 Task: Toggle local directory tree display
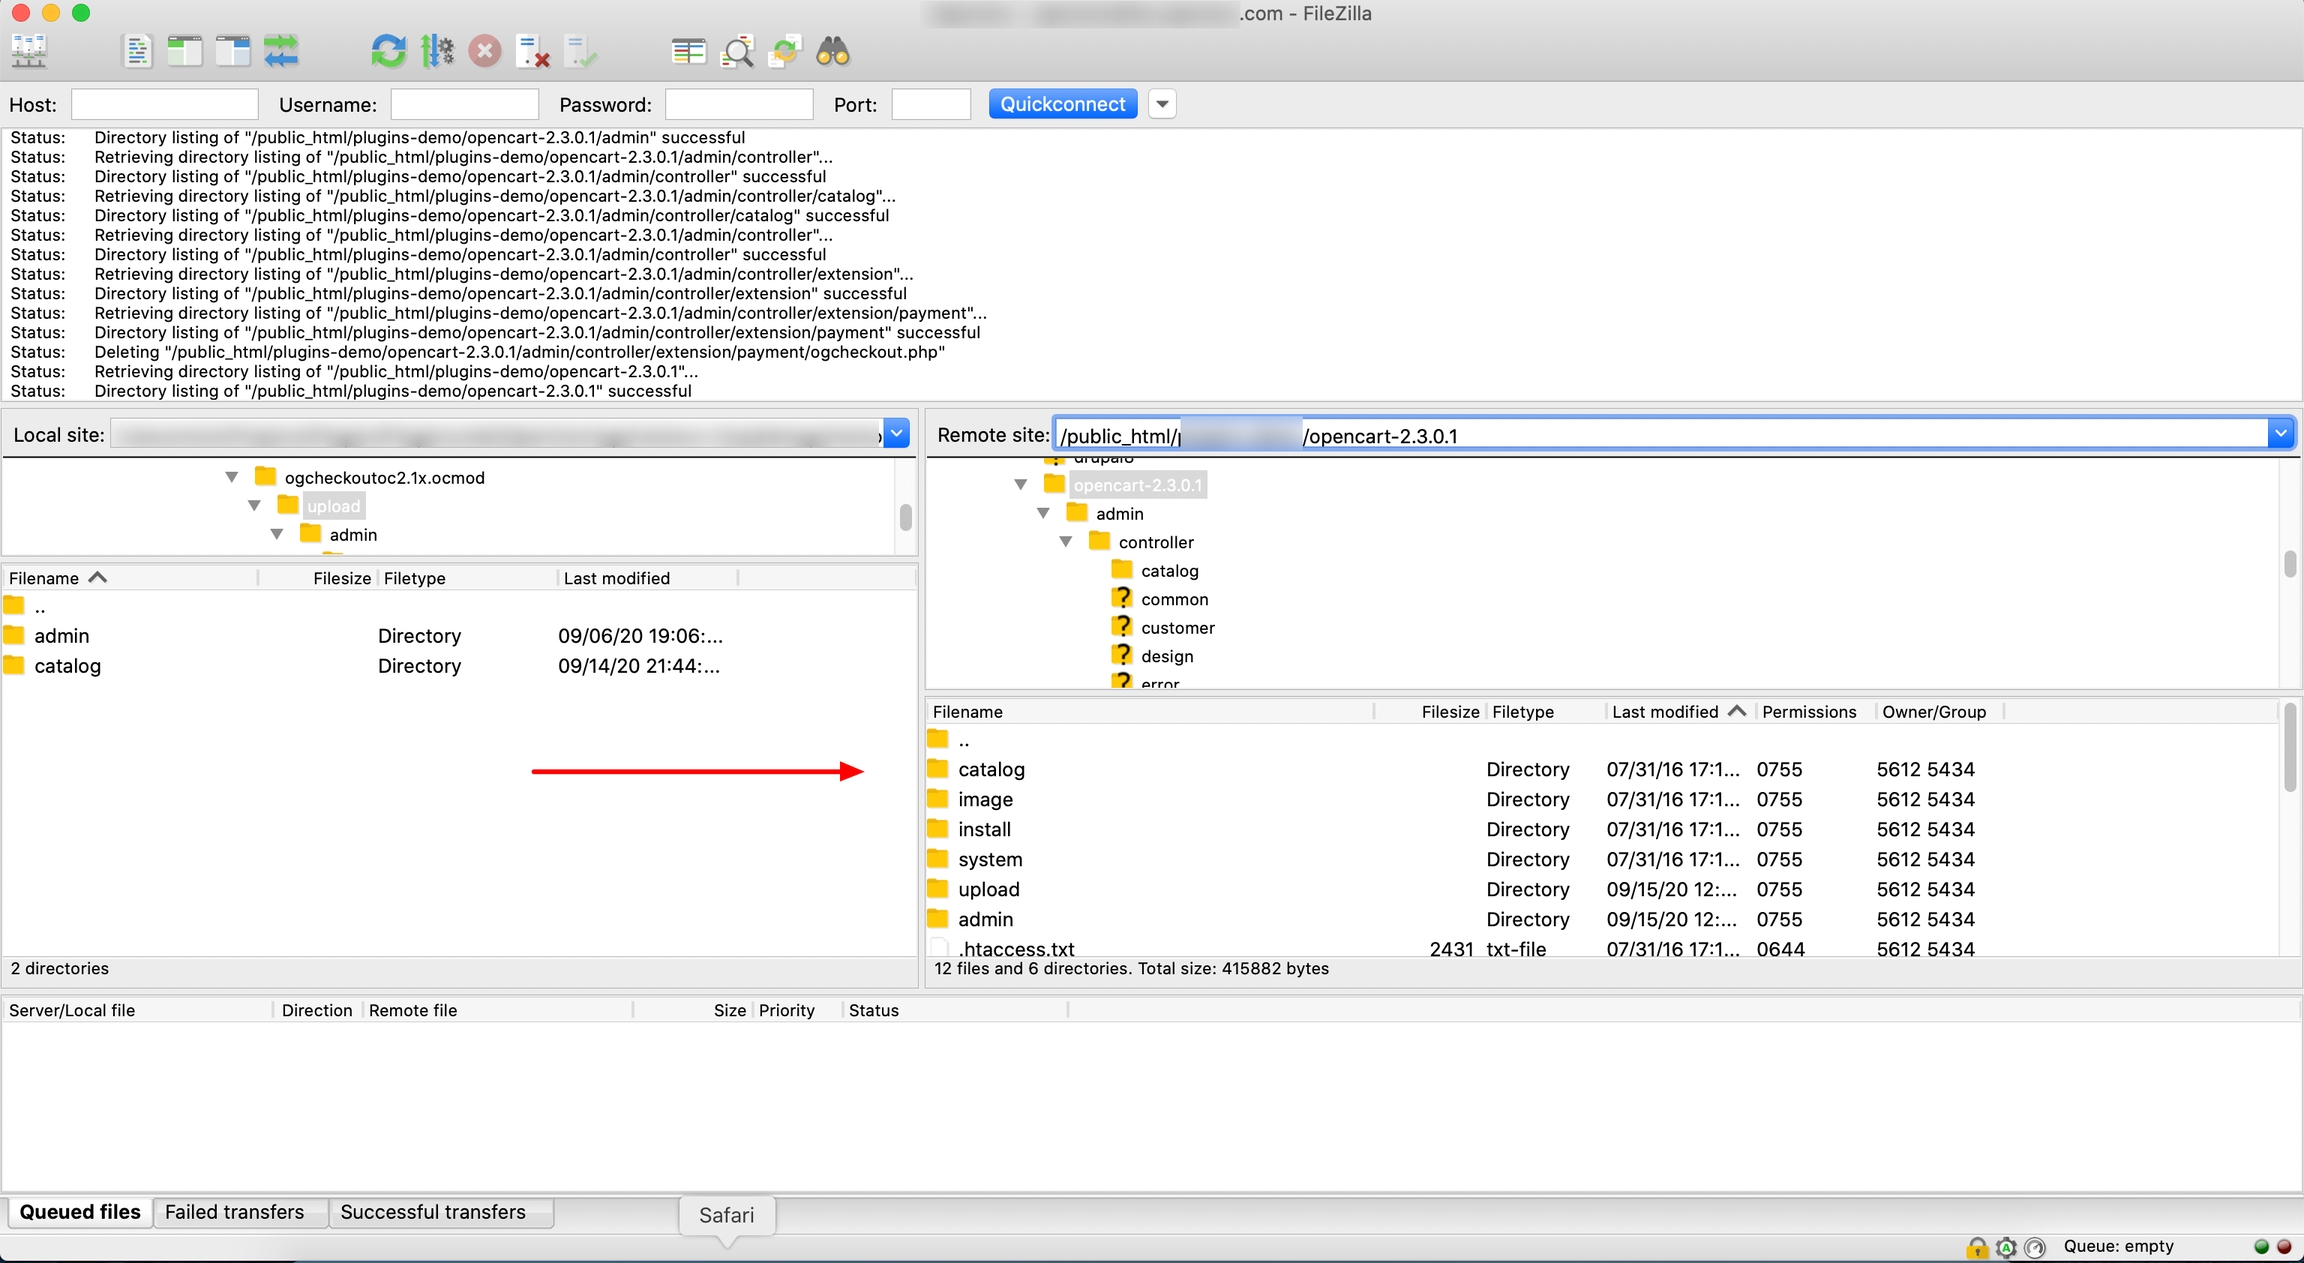coord(185,51)
